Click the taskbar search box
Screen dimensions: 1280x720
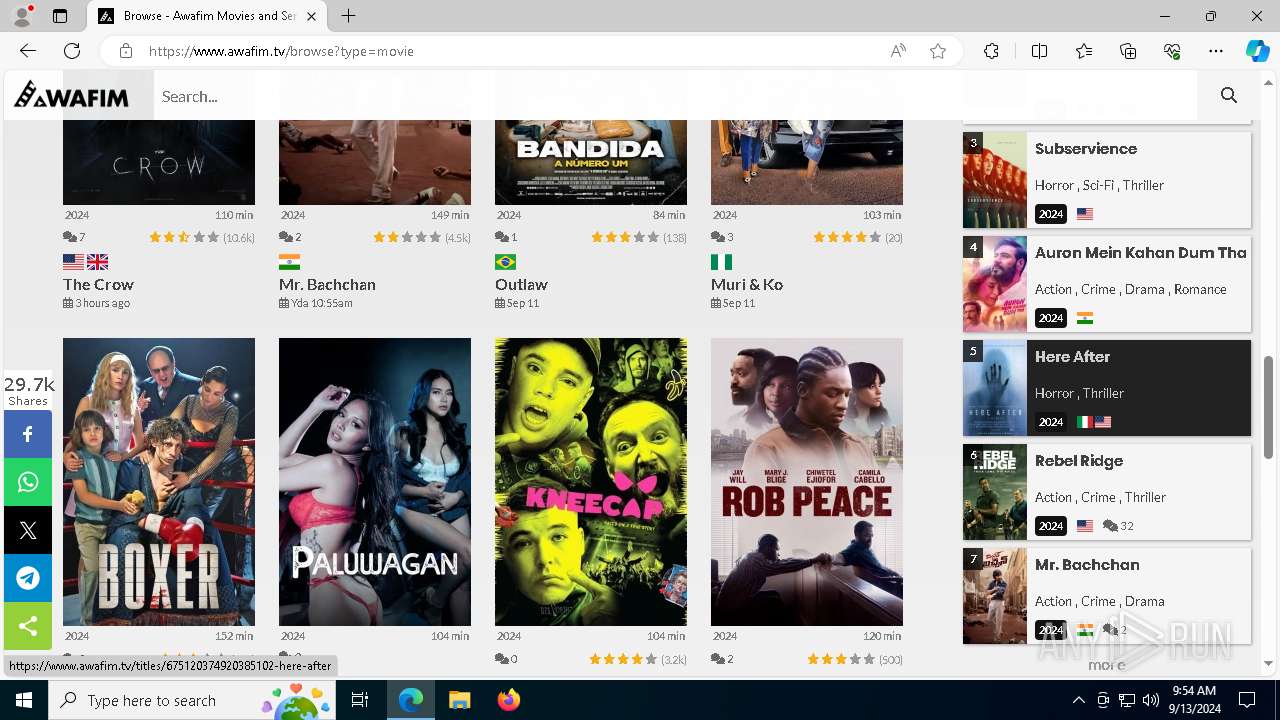(192, 700)
